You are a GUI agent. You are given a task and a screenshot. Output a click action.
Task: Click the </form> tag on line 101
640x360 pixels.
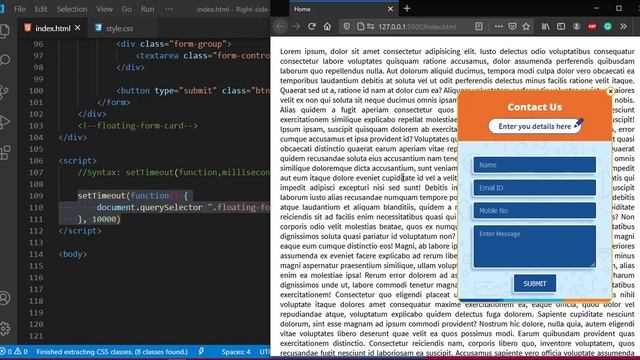113,102
